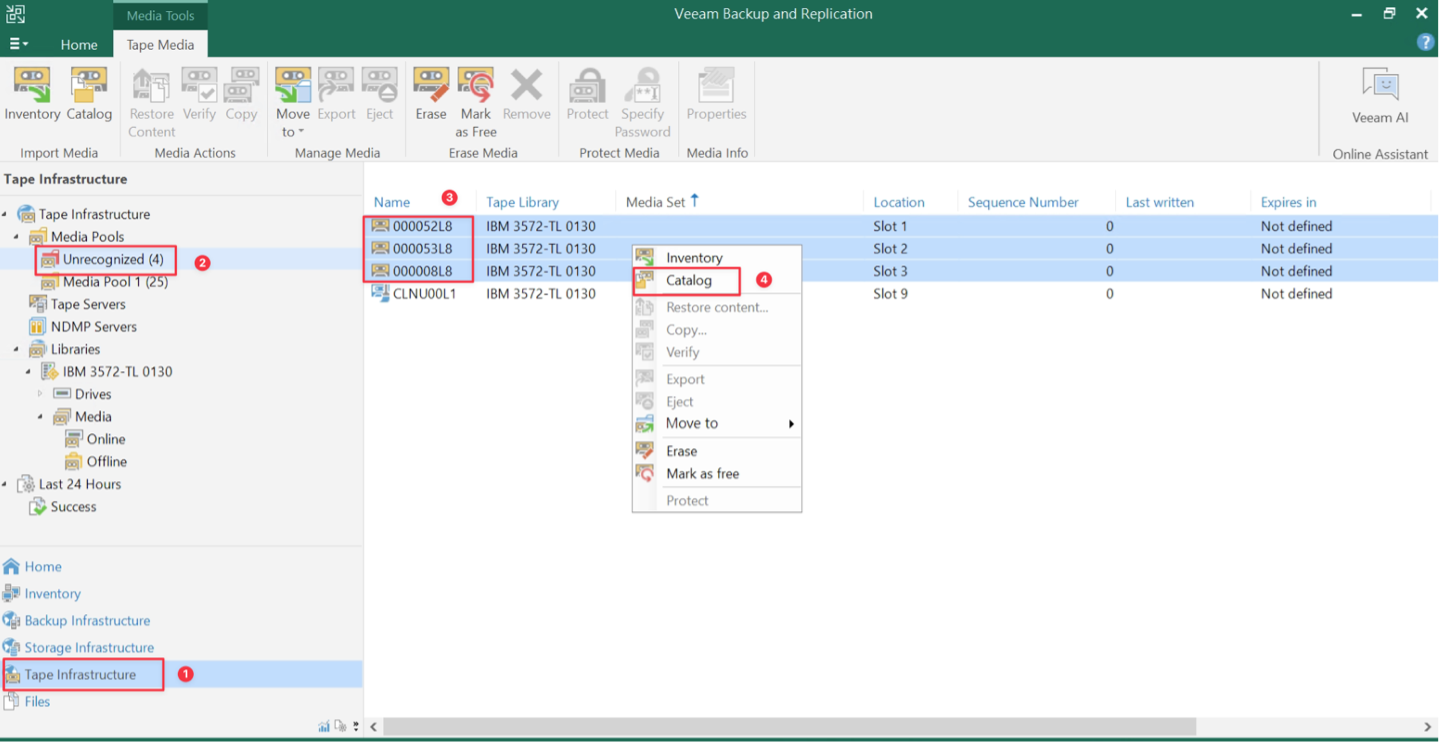
Task: Click the Remove ribbon icon
Action: (527, 95)
